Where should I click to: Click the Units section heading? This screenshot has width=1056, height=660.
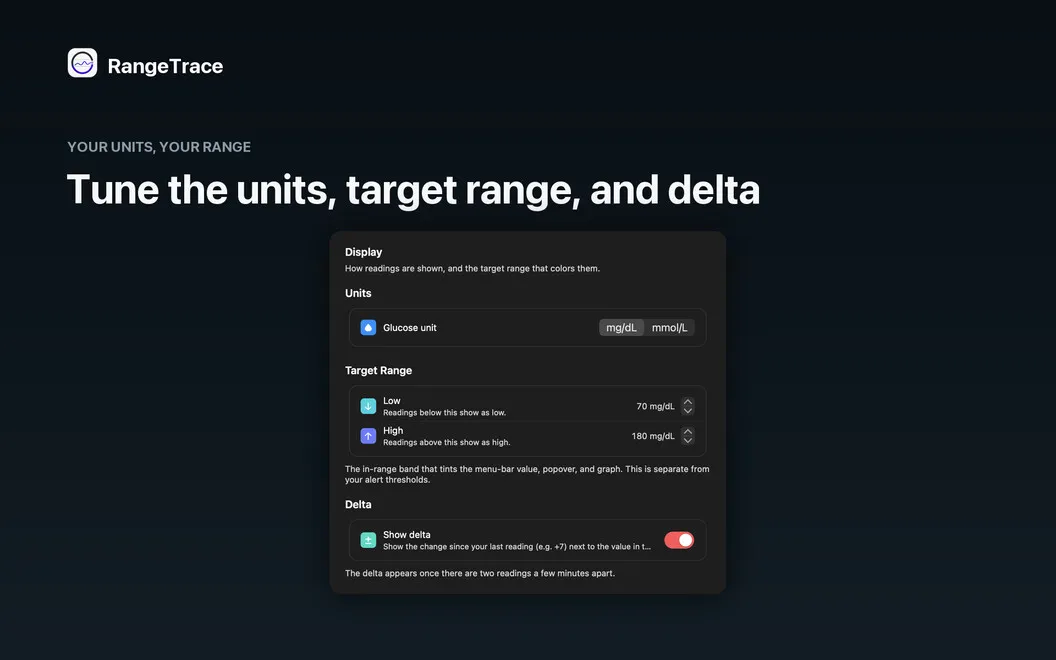358,293
